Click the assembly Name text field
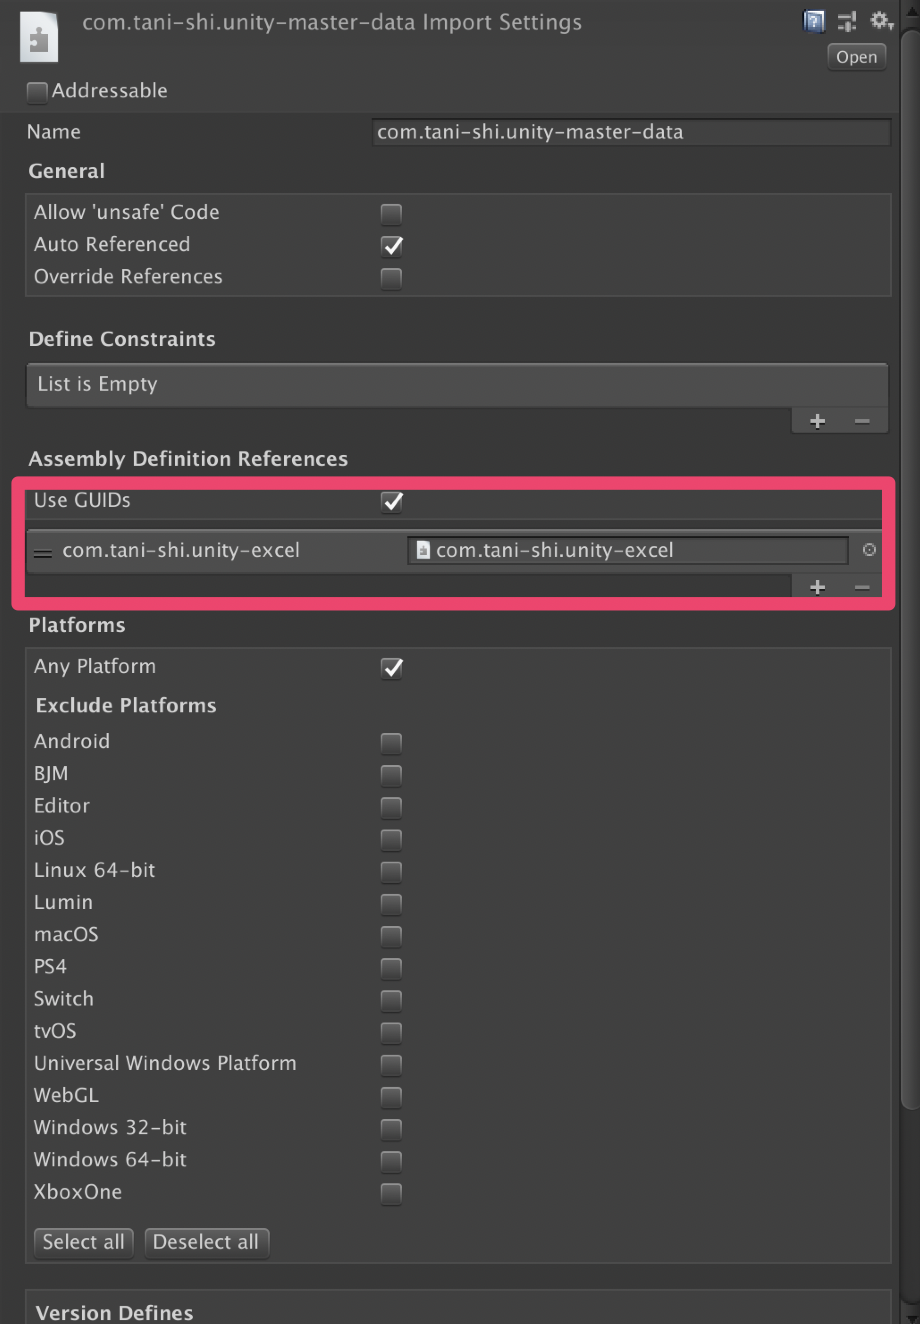The width and height of the screenshot is (920, 1324). coord(630,132)
